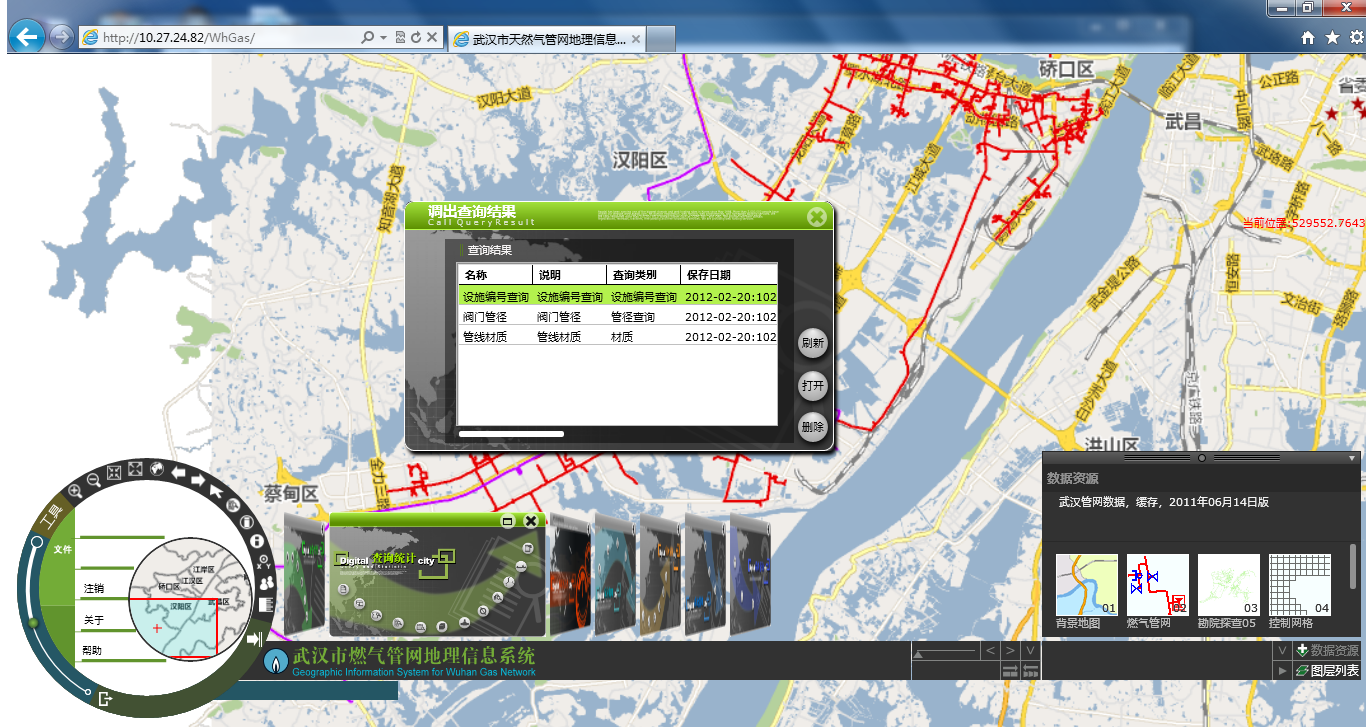Click the info (i) identify tool
The width and height of the screenshot is (1366, 728).
pos(258,541)
